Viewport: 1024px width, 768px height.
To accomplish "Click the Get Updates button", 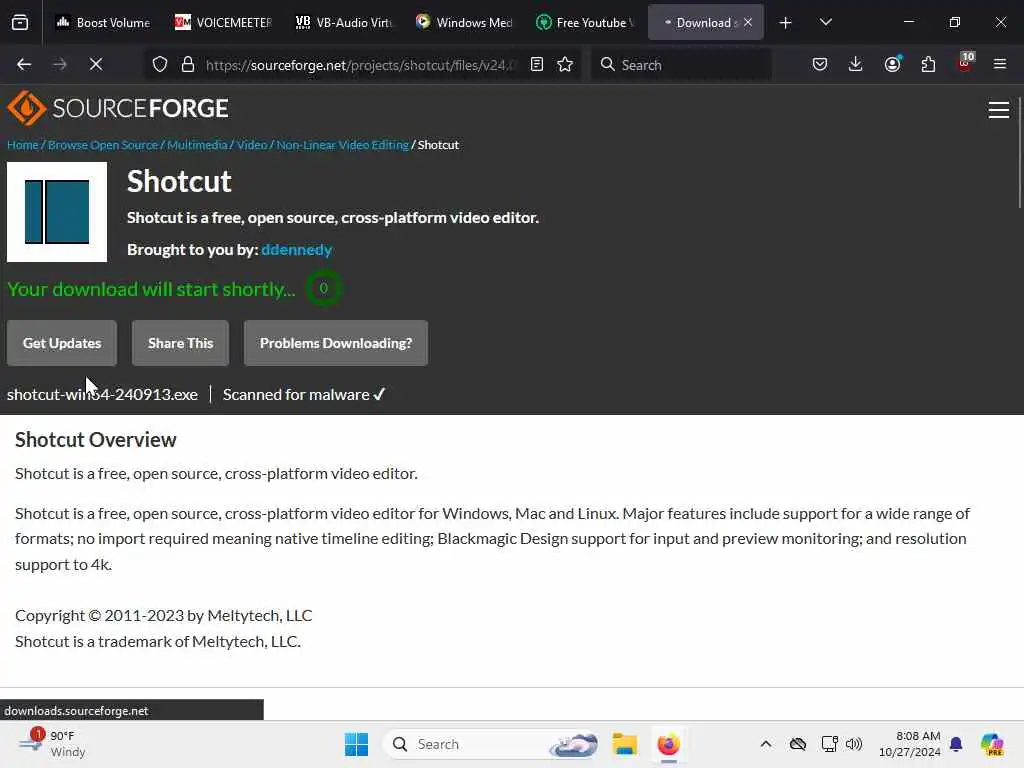I will [x=62, y=343].
